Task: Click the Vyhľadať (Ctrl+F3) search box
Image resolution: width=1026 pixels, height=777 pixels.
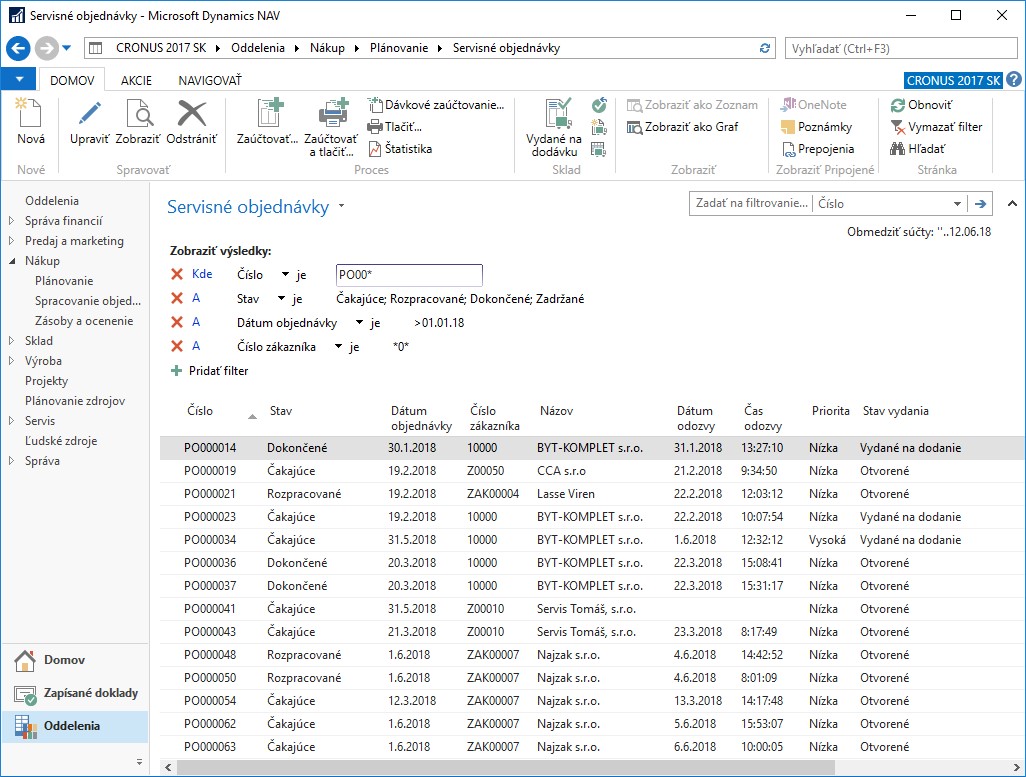Action: pos(901,48)
